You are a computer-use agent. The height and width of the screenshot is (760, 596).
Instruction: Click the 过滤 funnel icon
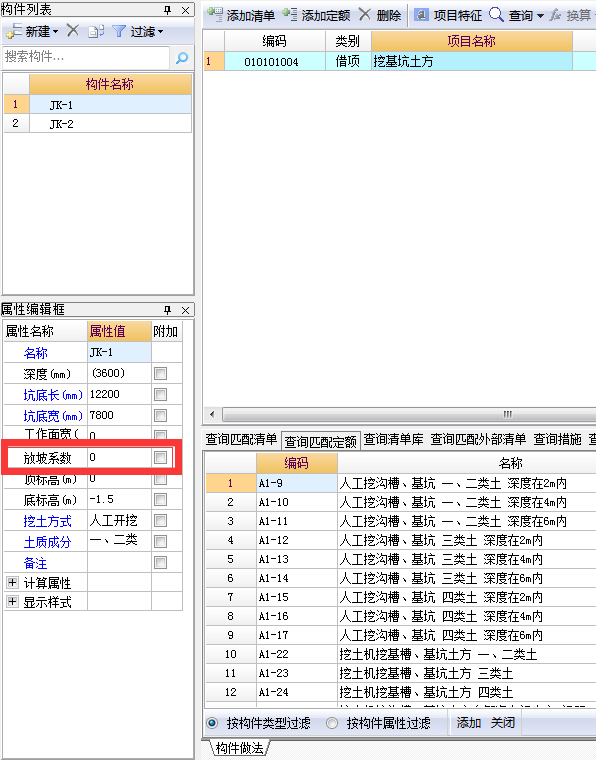(x=119, y=32)
